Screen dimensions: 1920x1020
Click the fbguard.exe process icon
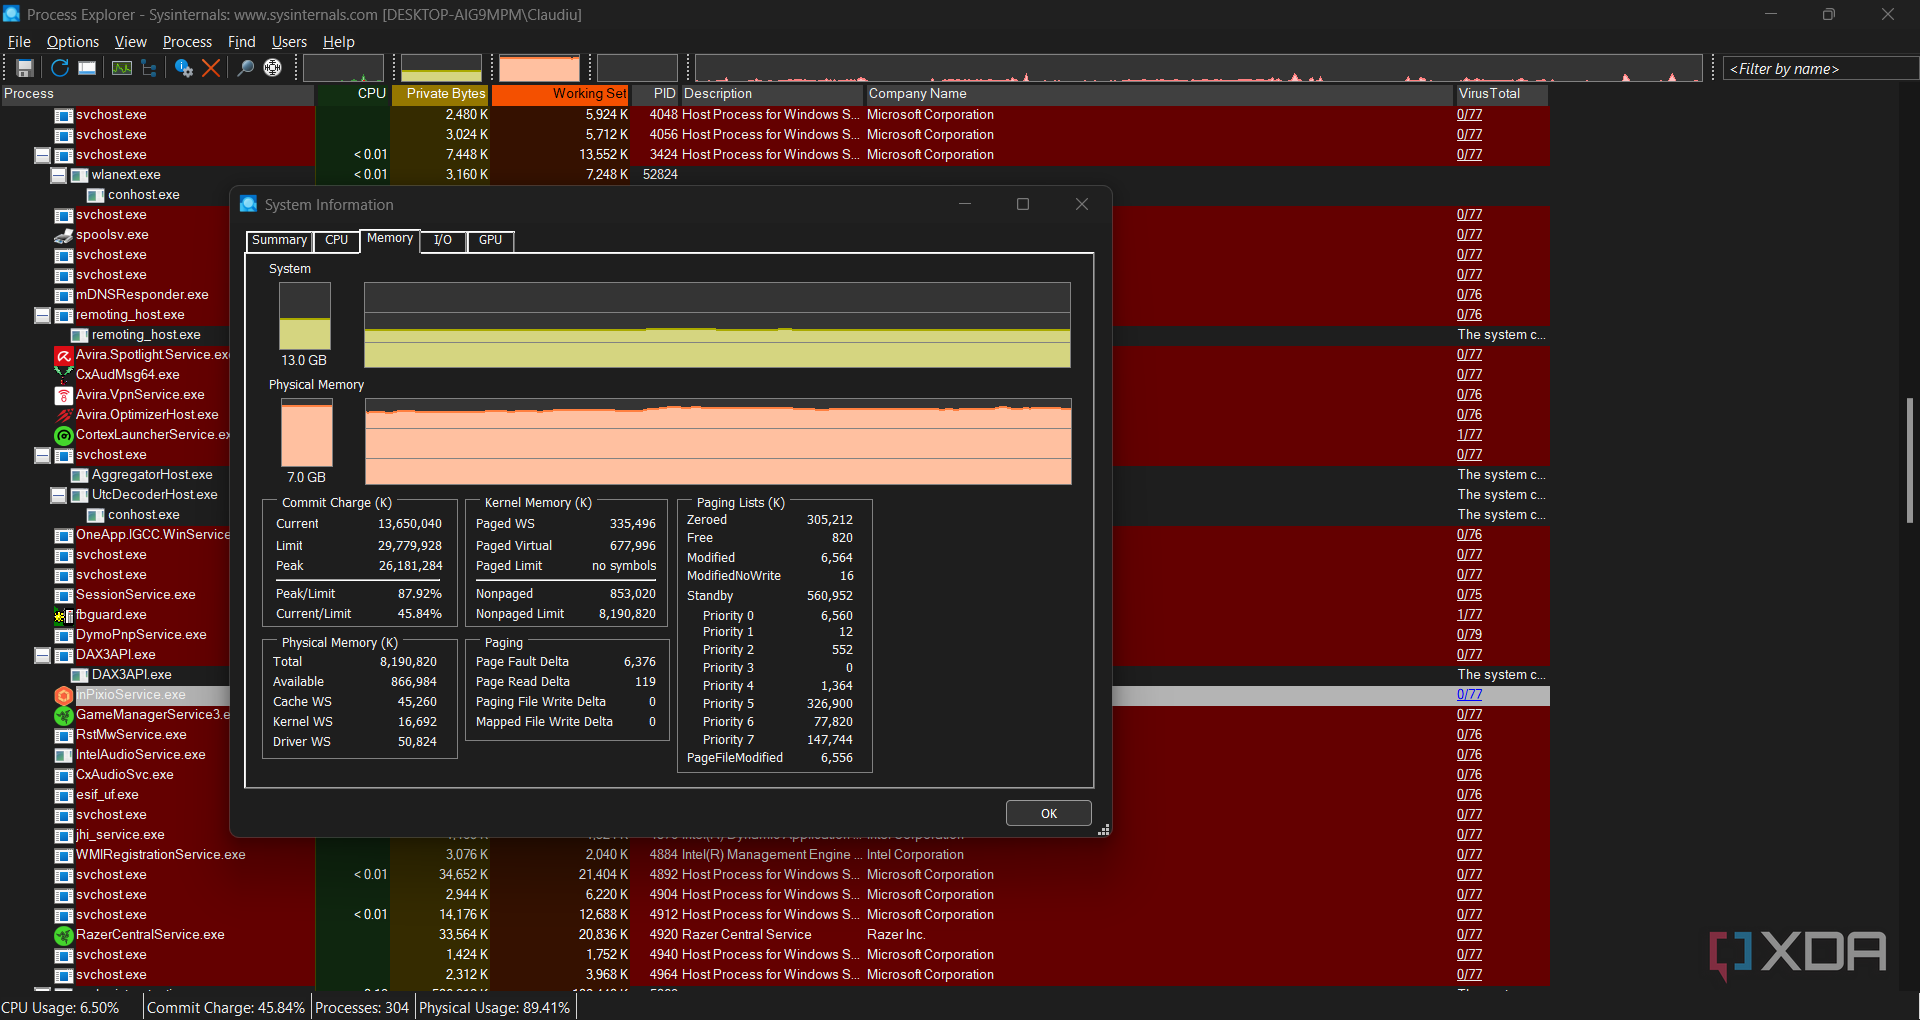point(63,615)
